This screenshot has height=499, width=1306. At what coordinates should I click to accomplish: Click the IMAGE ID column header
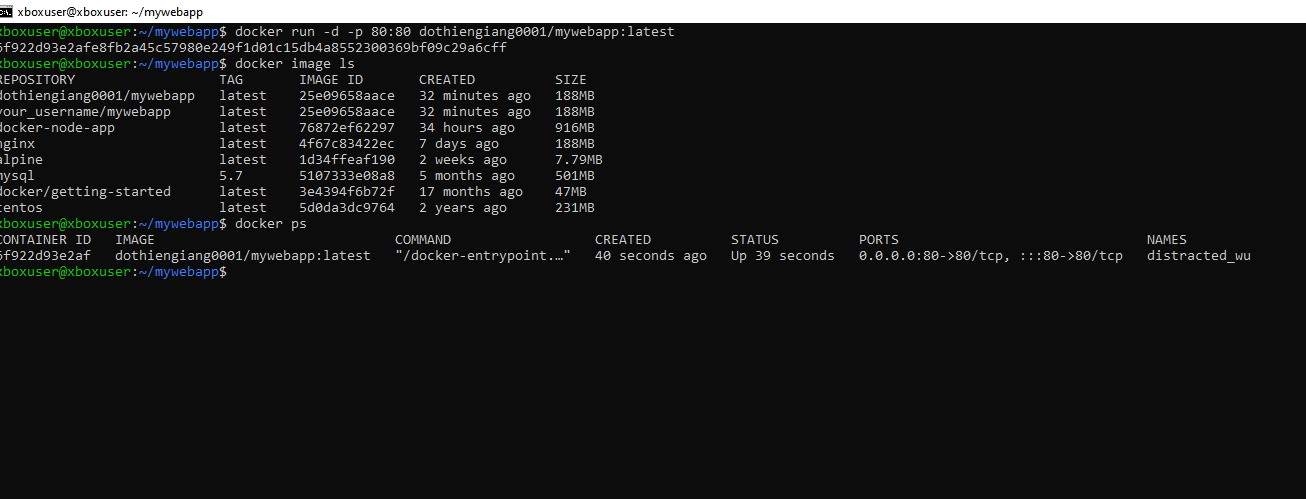[331, 80]
